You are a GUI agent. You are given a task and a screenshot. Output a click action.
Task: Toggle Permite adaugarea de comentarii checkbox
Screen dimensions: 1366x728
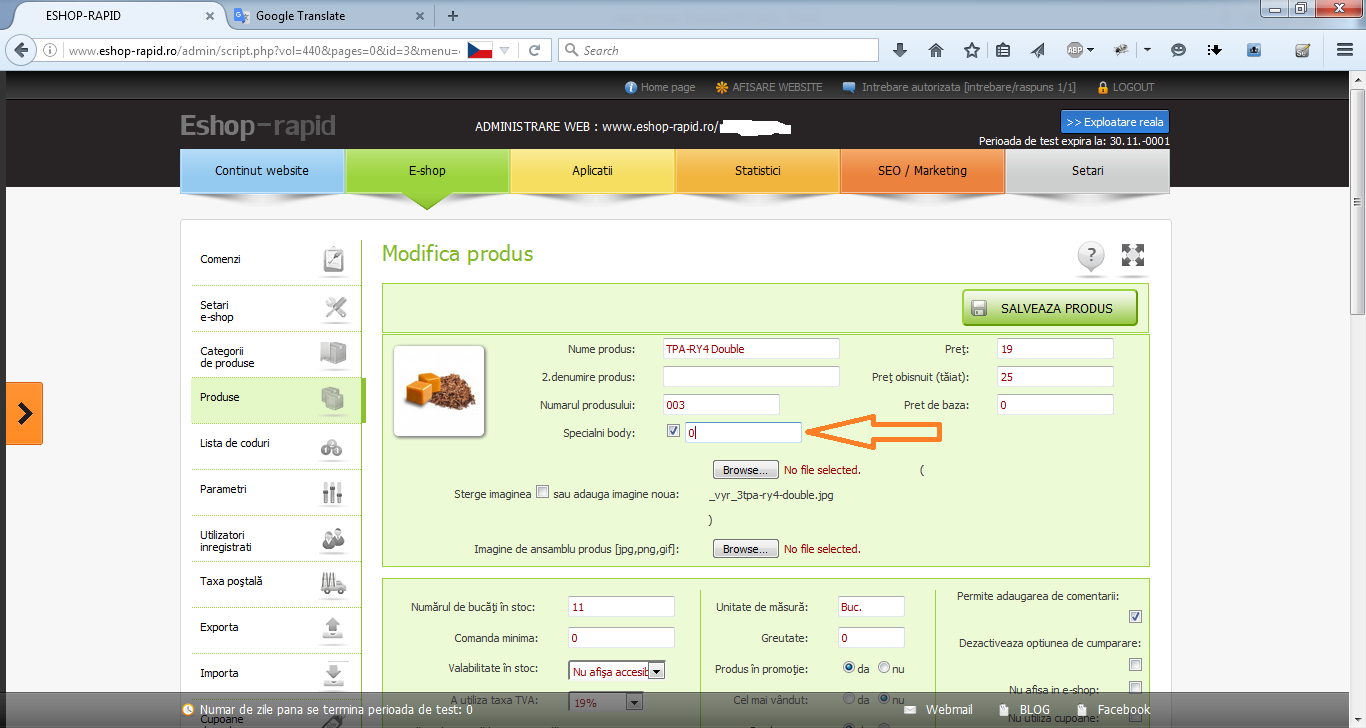pyautogui.click(x=1135, y=617)
